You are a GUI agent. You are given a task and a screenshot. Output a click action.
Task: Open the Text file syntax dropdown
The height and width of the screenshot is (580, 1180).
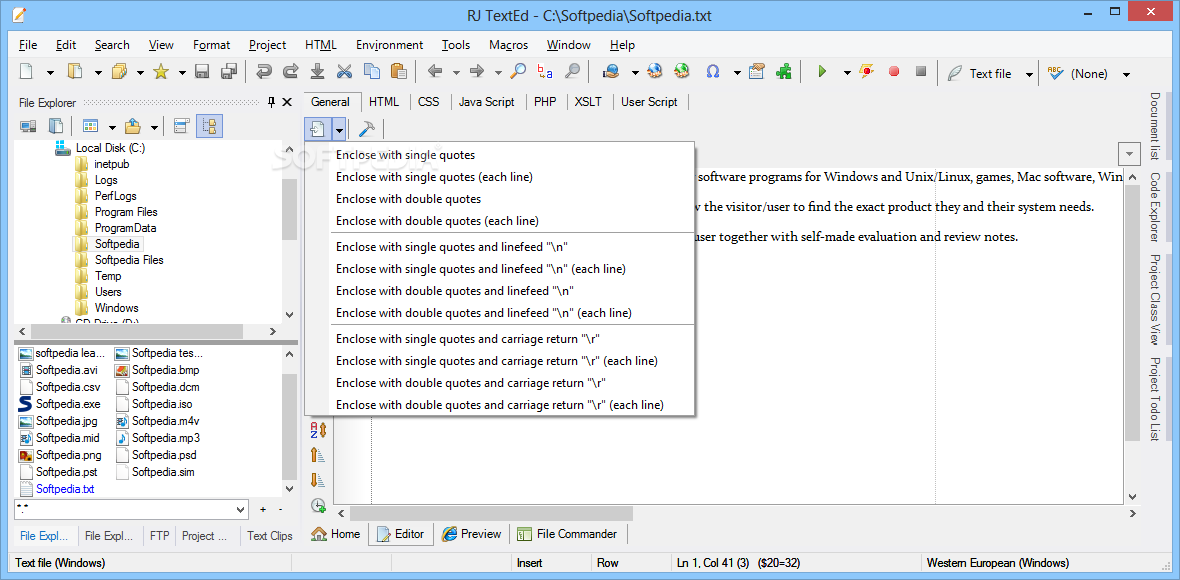[1029, 74]
